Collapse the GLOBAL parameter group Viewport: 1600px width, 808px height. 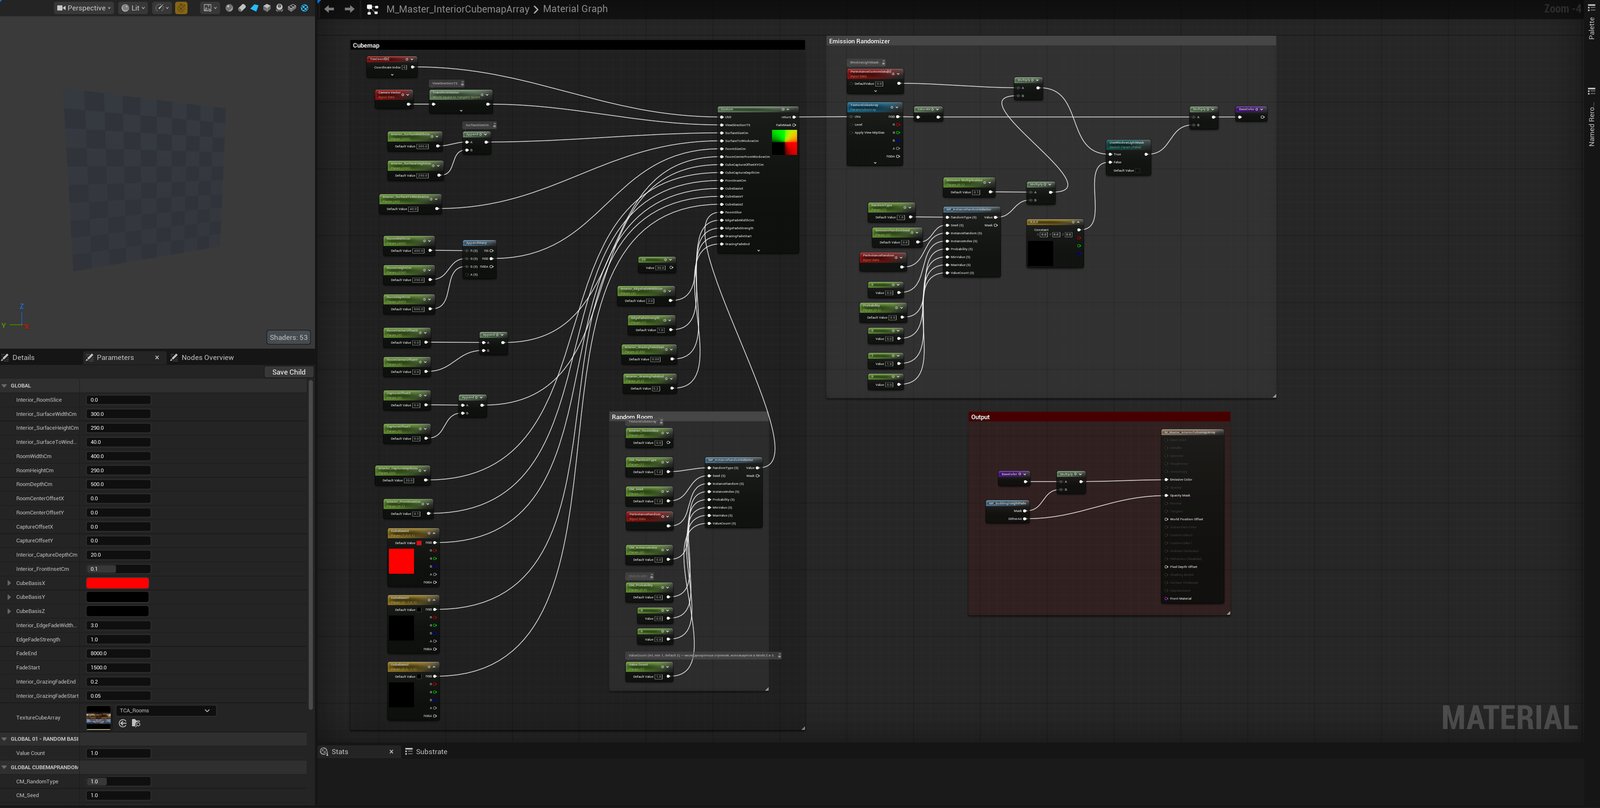click(x=5, y=385)
